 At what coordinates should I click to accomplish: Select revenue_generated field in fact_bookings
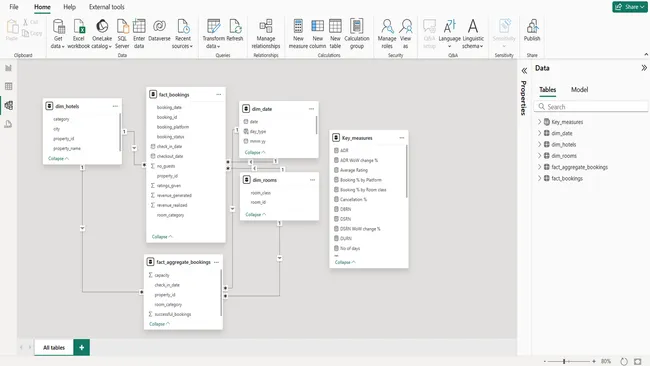coord(174,195)
